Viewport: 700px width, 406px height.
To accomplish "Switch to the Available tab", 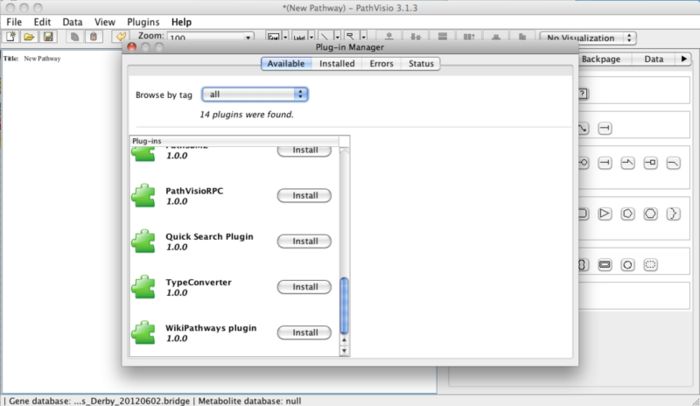I will click(286, 63).
